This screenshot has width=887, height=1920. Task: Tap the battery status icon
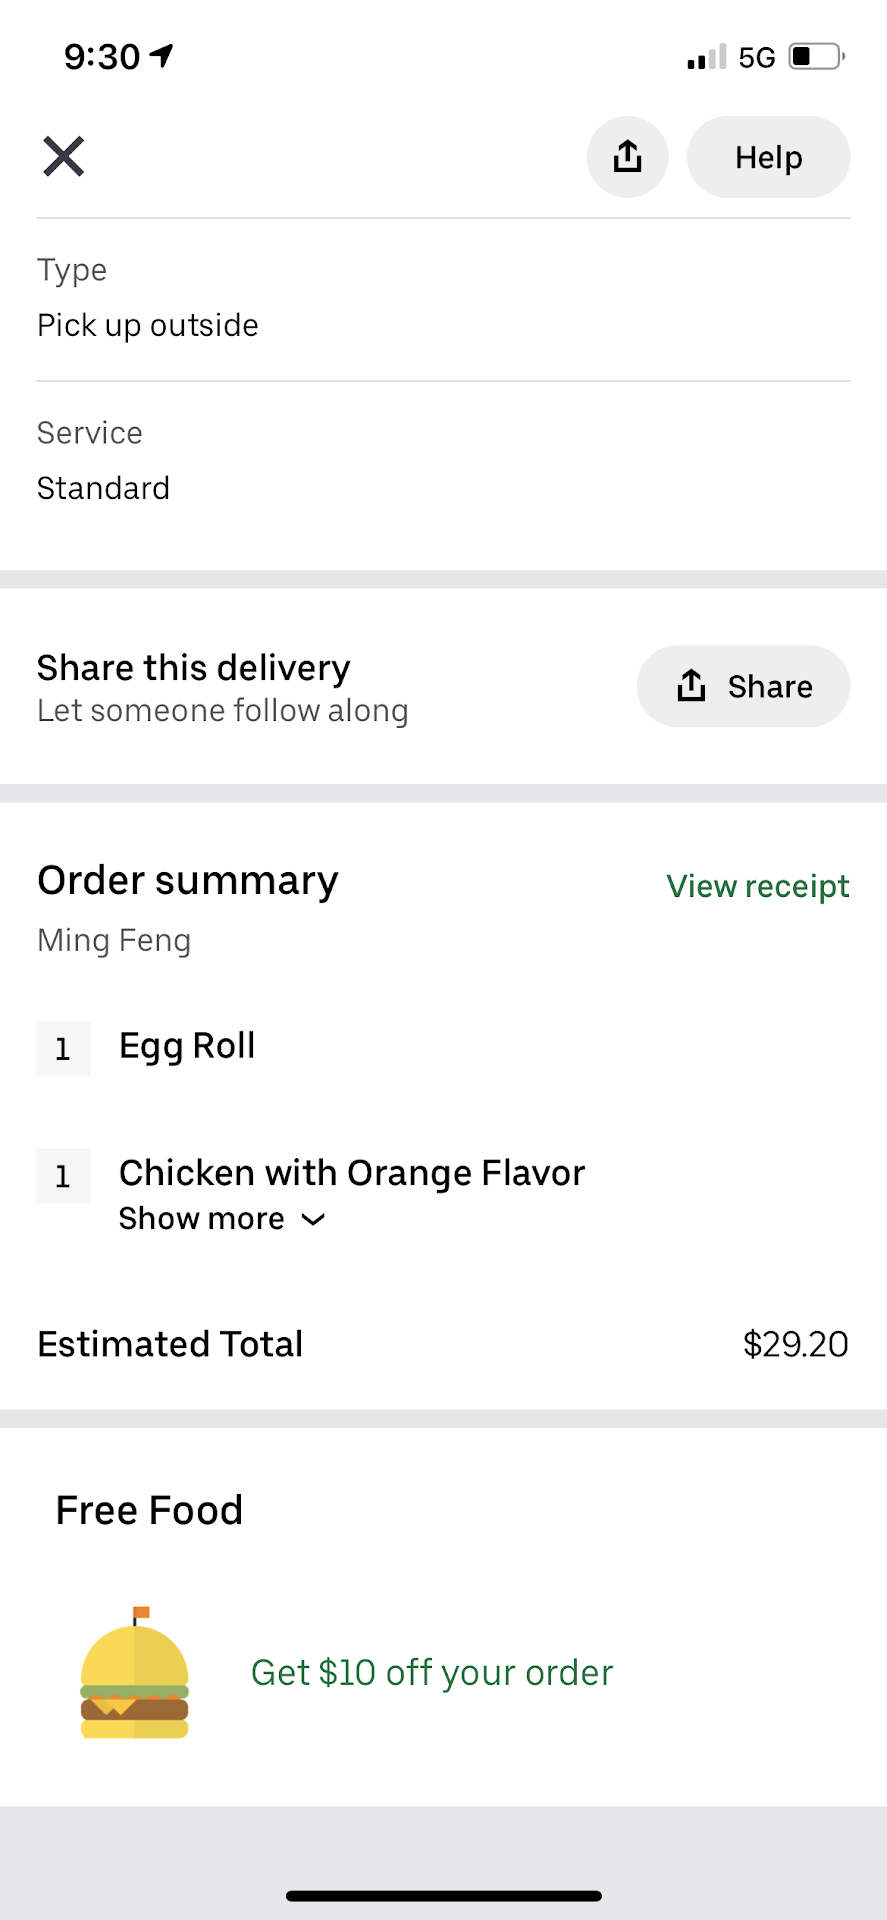(x=816, y=57)
